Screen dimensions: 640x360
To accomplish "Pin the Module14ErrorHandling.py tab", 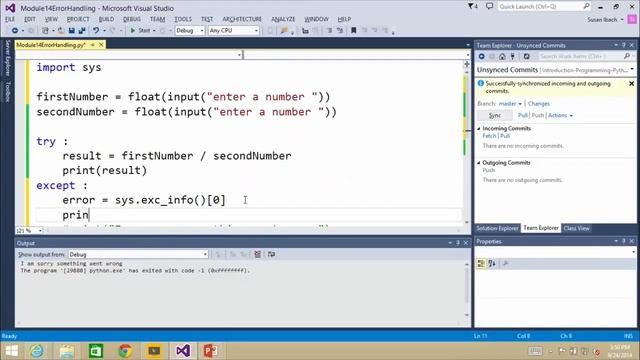I will (x=93, y=44).
